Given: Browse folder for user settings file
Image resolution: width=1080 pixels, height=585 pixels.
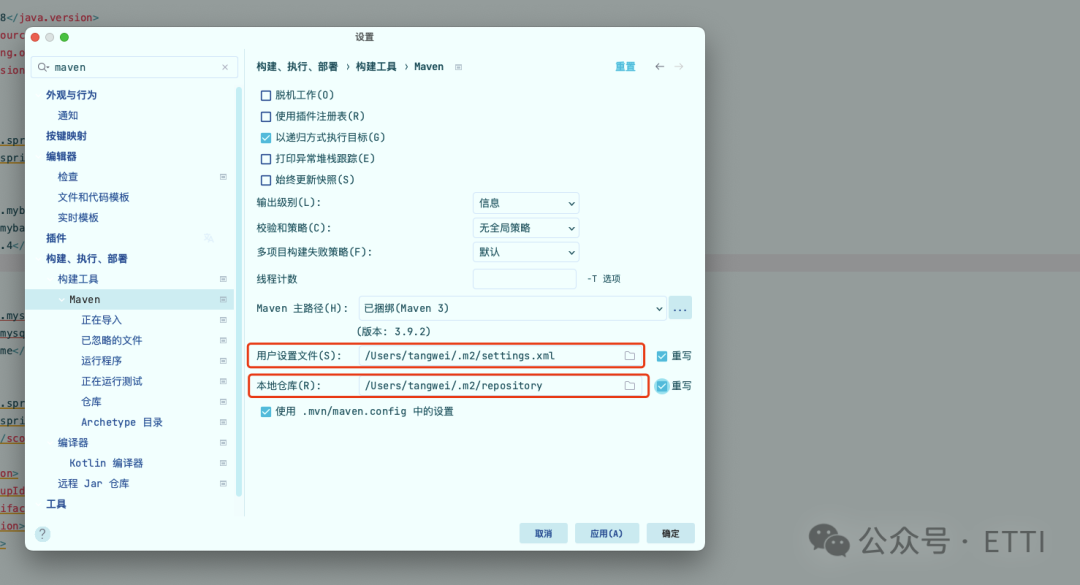Looking at the screenshot, I should click(x=630, y=356).
